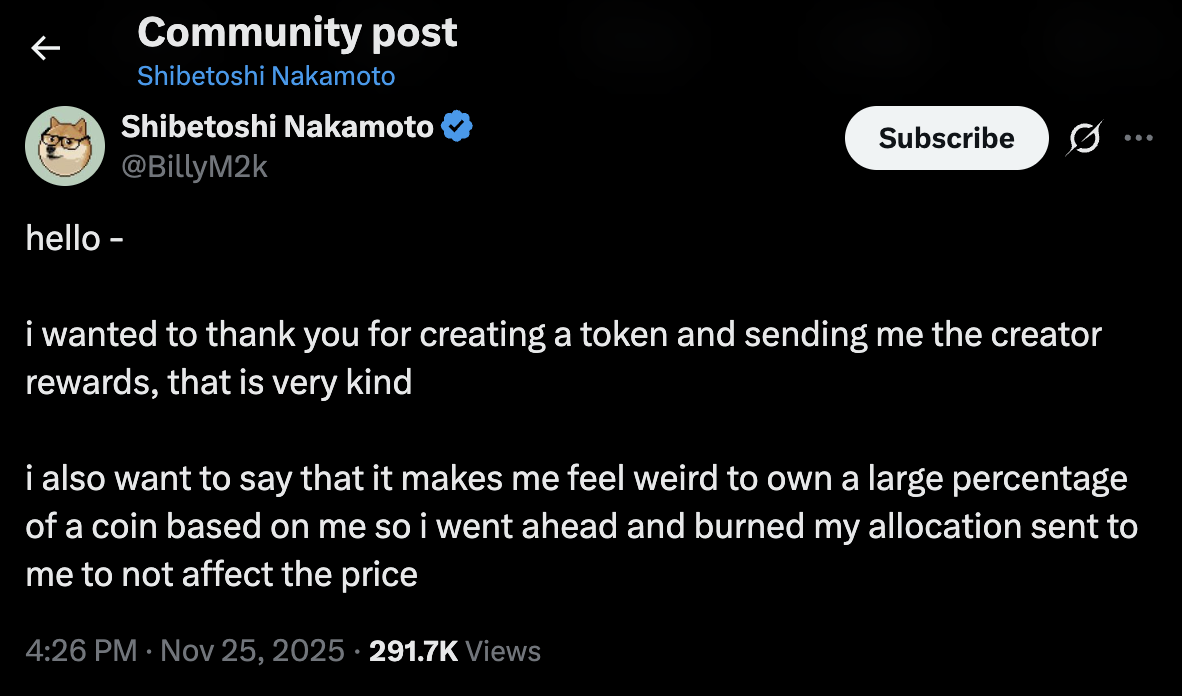Click the blue verified badge
1182x696 pixels.
coord(458,126)
